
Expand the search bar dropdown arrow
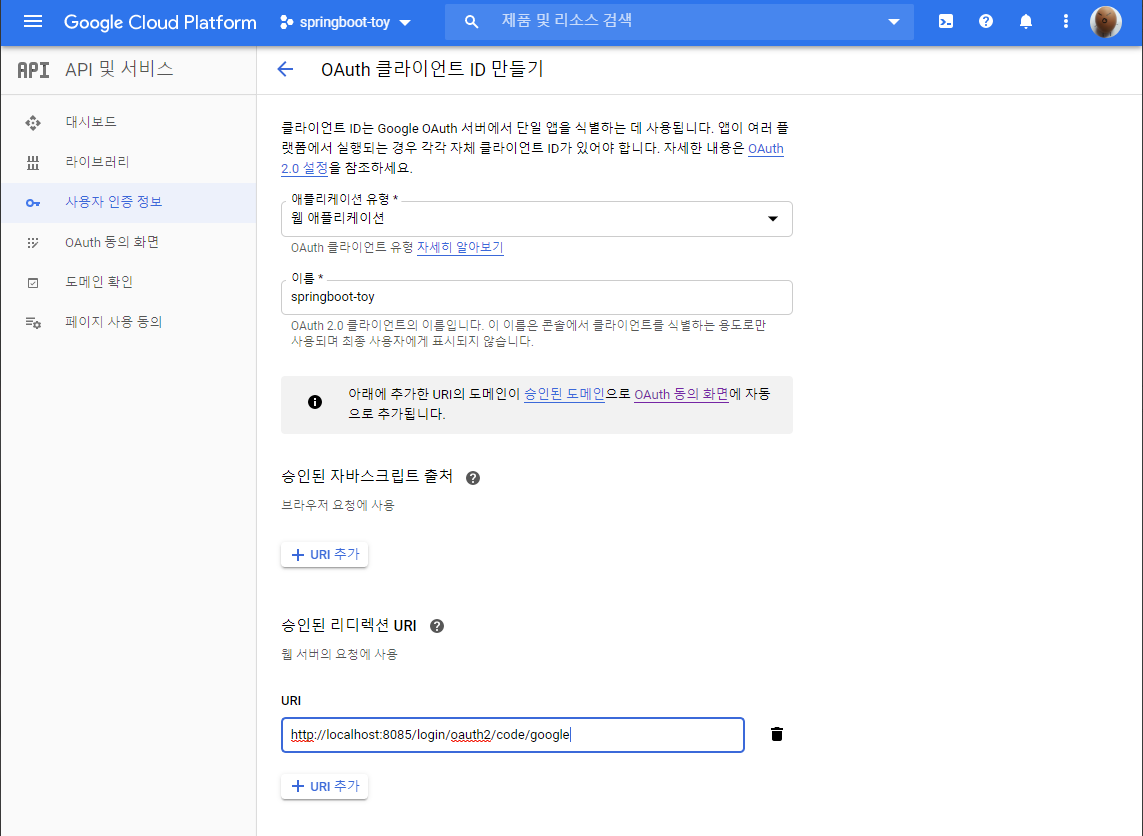tap(894, 22)
